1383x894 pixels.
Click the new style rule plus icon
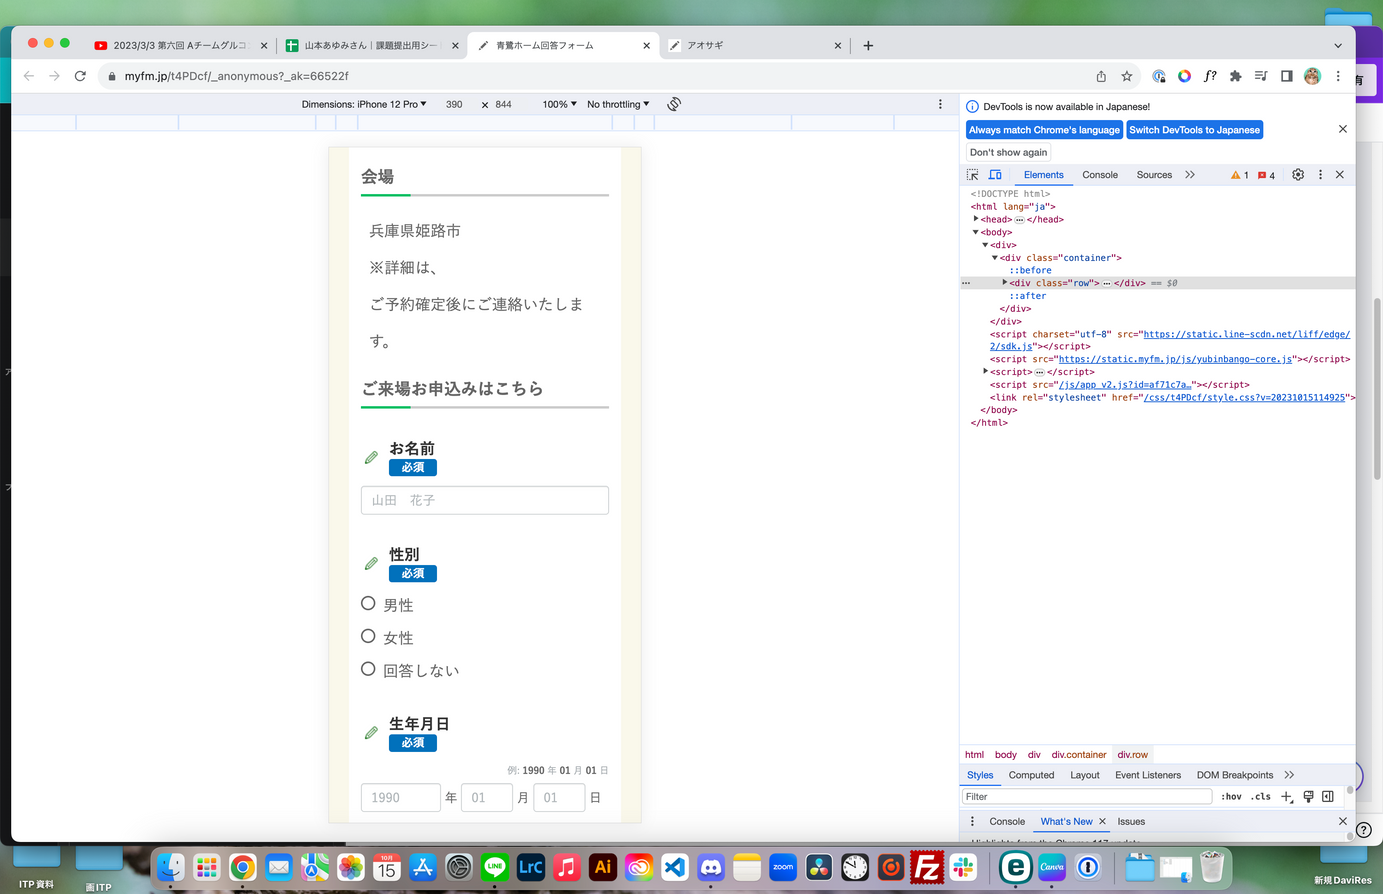(x=1287, y=797)
